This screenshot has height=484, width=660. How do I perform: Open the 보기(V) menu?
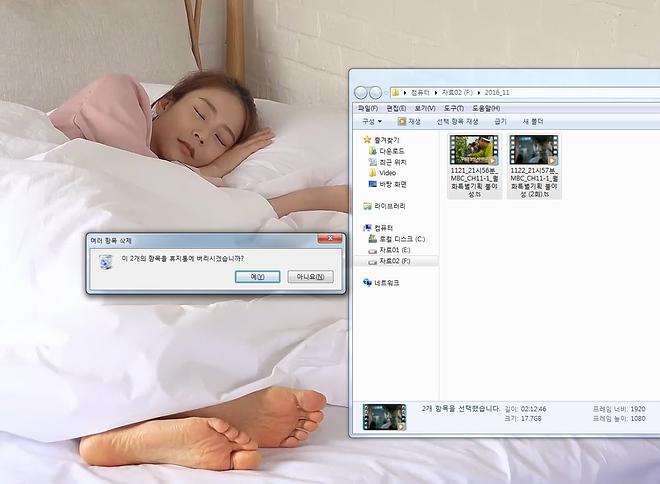tap(425, 108)
